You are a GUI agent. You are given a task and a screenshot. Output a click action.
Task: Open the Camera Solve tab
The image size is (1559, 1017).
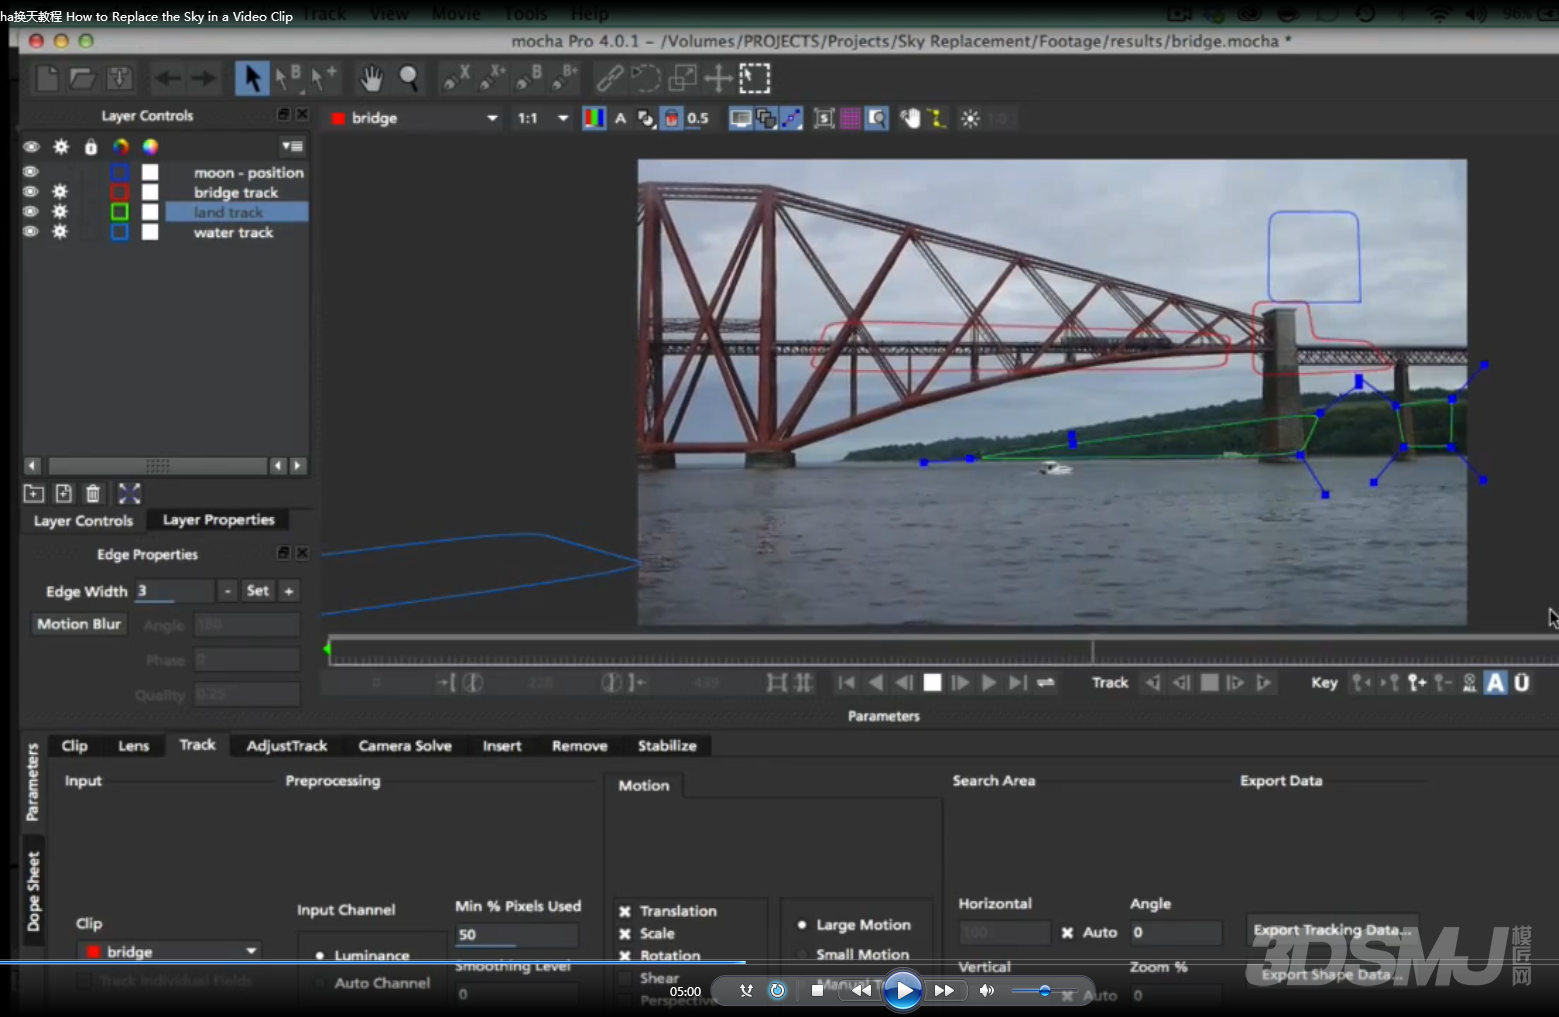pyautogui.click(x=405, y=746)
